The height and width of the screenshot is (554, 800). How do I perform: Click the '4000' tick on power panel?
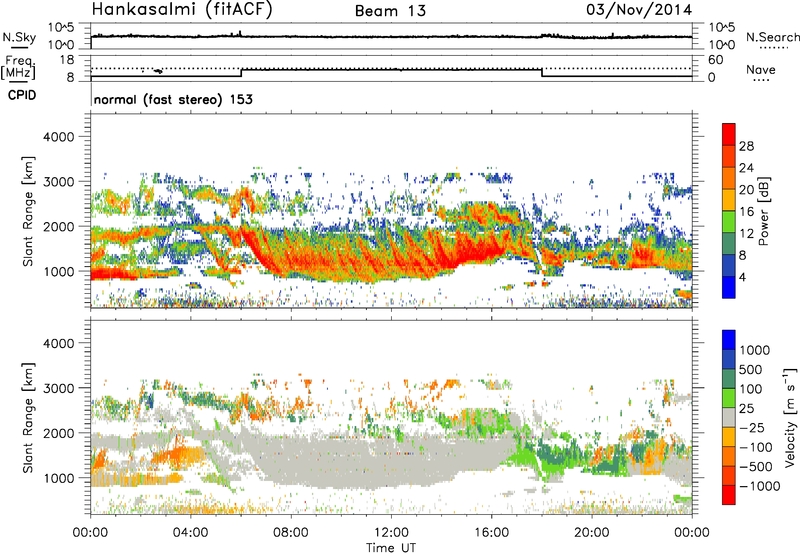pyautogui.click(x=58, y=137)
